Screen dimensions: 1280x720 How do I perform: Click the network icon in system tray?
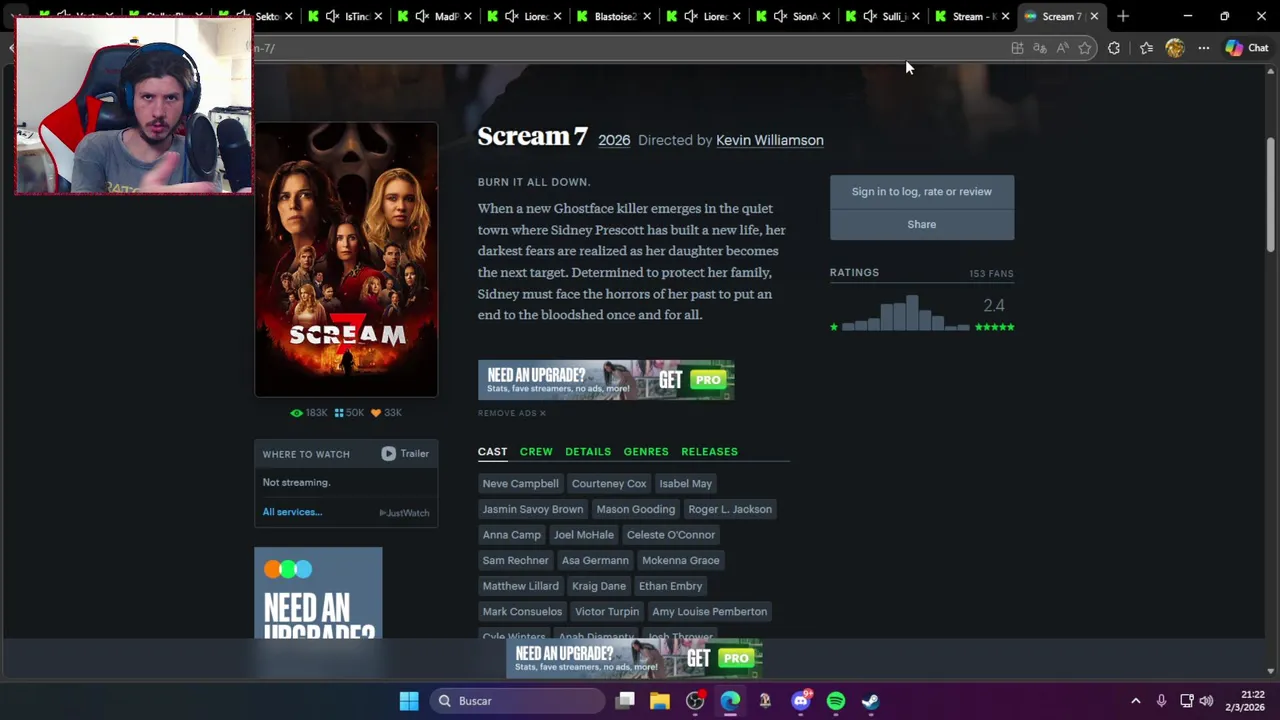point(1186,701)
